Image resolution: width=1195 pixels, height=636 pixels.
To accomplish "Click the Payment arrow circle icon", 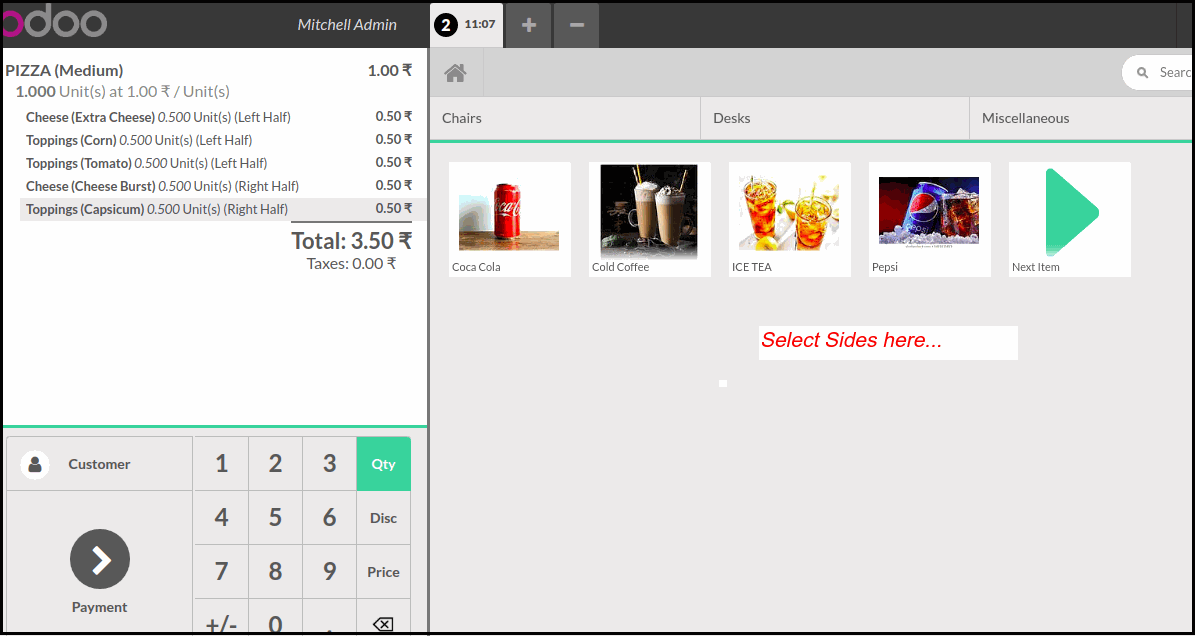I will coord(100,559).
